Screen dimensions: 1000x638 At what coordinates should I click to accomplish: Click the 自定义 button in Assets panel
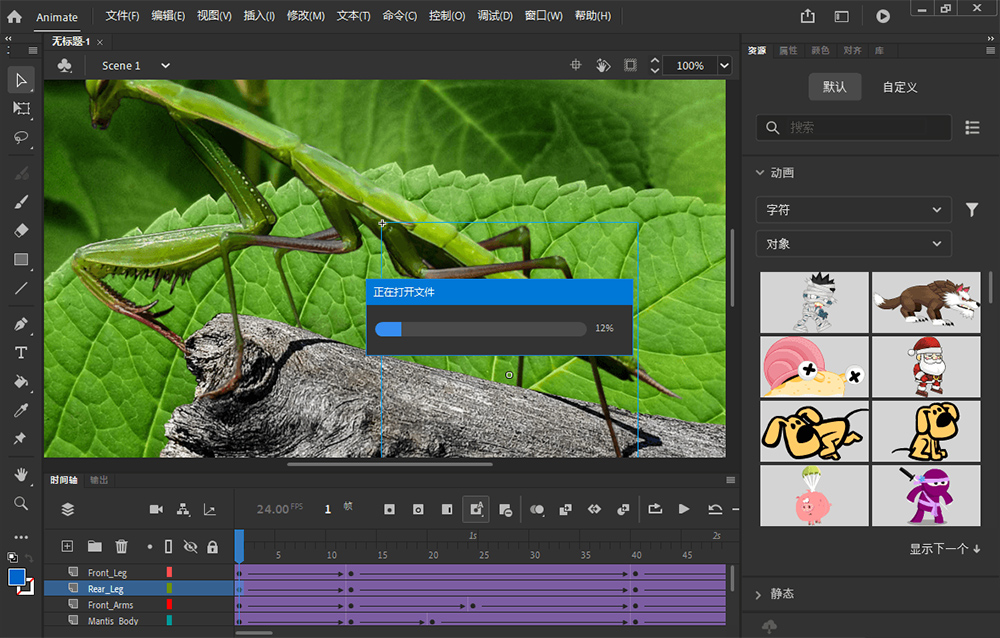point(899,87)
